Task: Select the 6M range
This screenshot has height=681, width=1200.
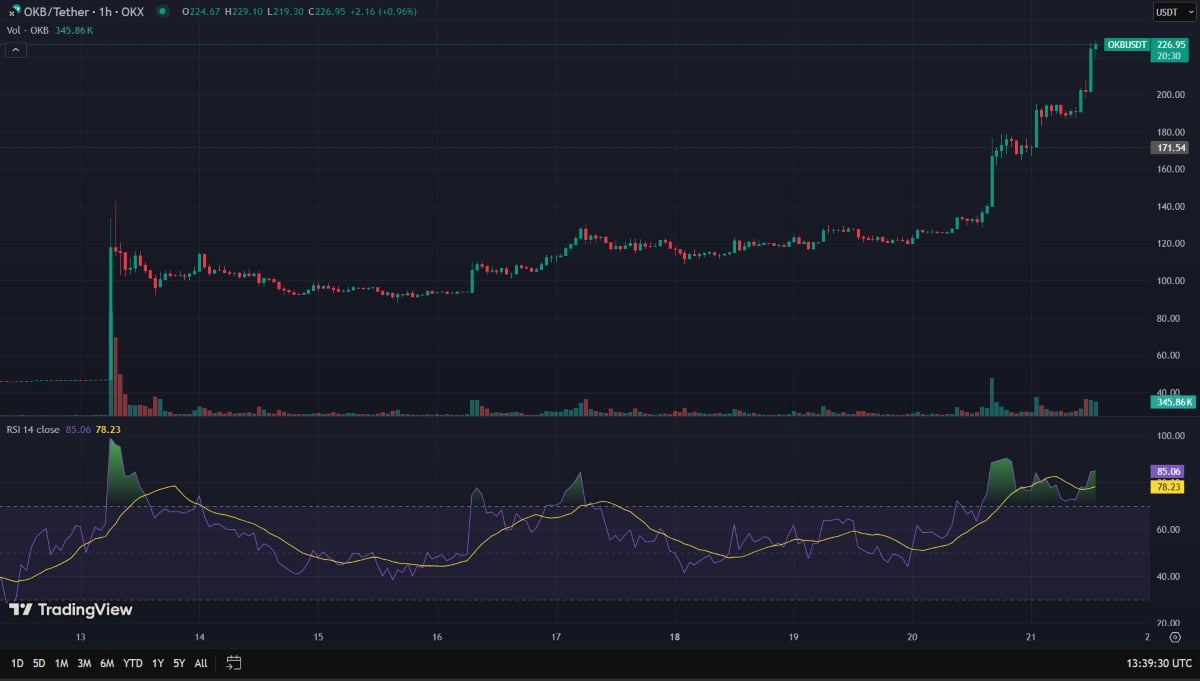Action: (x=106, y=662)
